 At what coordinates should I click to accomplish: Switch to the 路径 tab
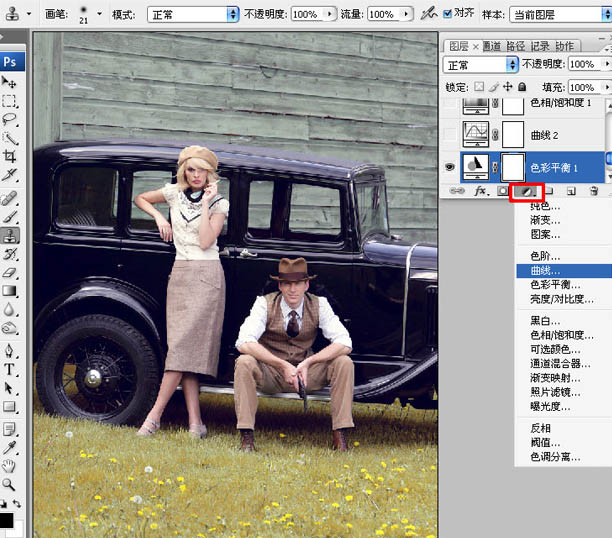click(x=515, y=46)
